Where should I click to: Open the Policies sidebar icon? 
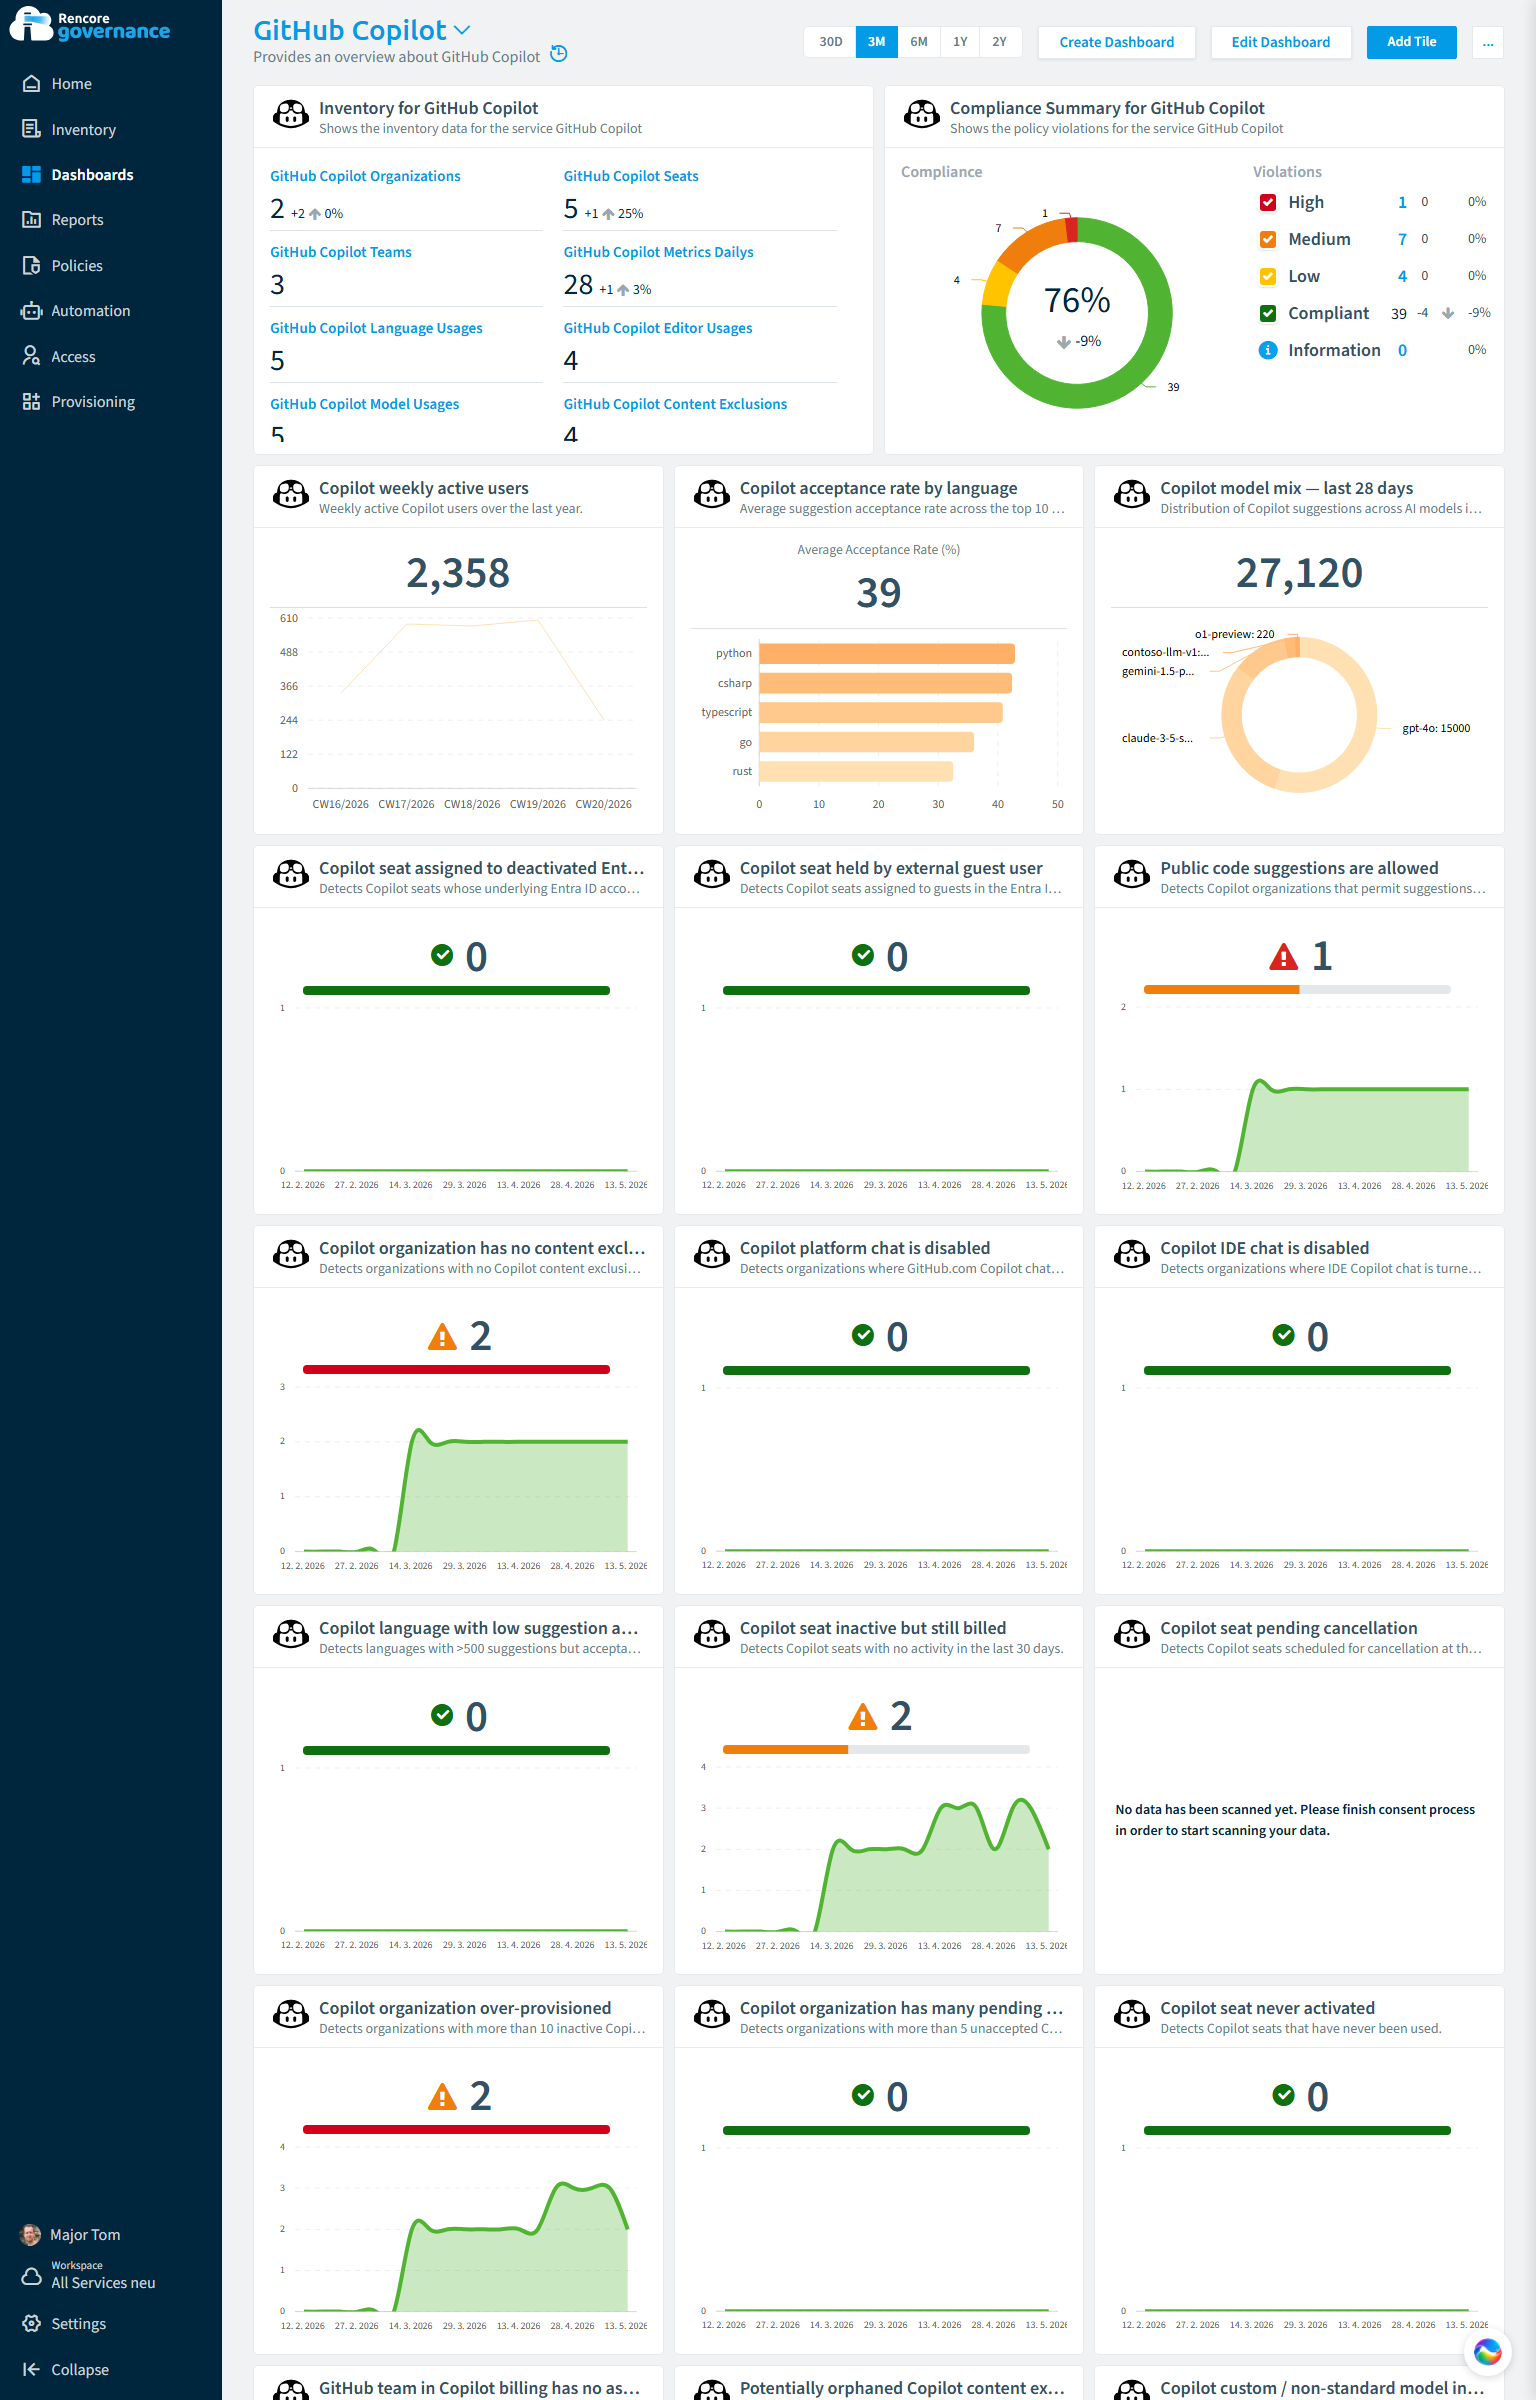point(31,265)
